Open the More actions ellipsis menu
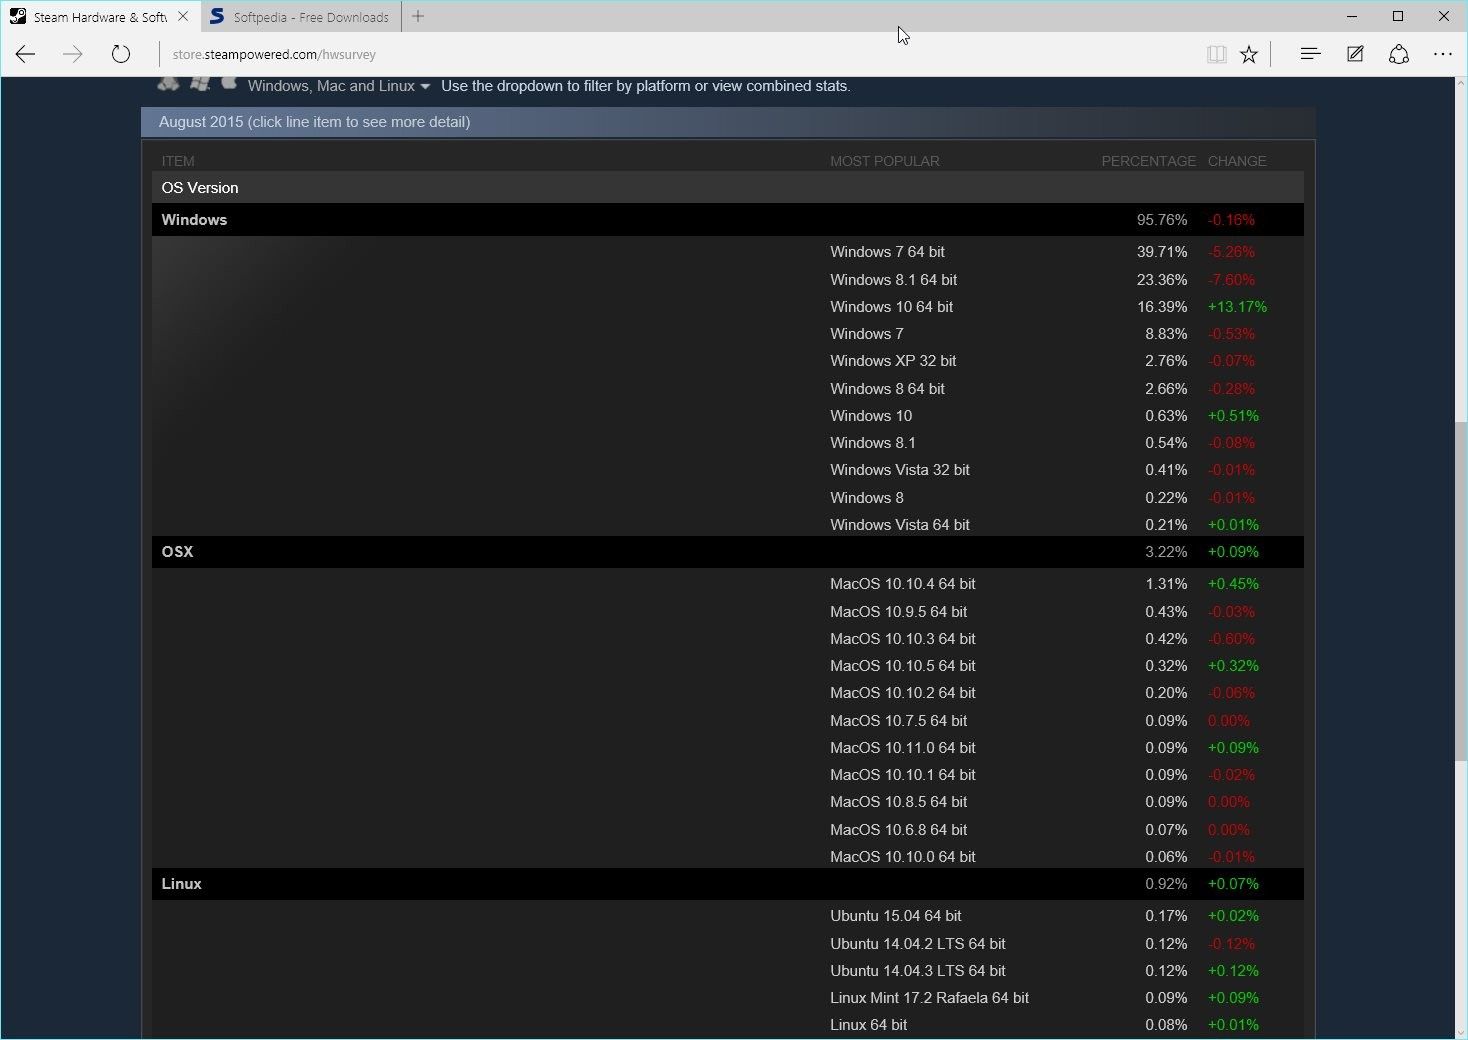 (1442, 54)
